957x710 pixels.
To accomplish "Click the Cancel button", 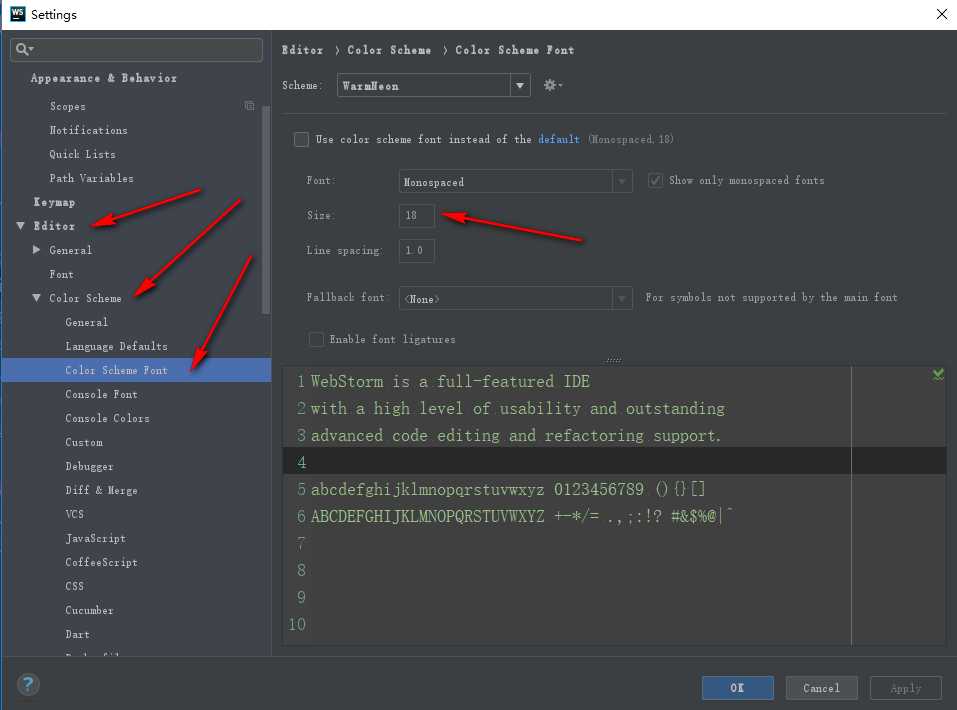I will pyautogui.click(x=822, y=688).
